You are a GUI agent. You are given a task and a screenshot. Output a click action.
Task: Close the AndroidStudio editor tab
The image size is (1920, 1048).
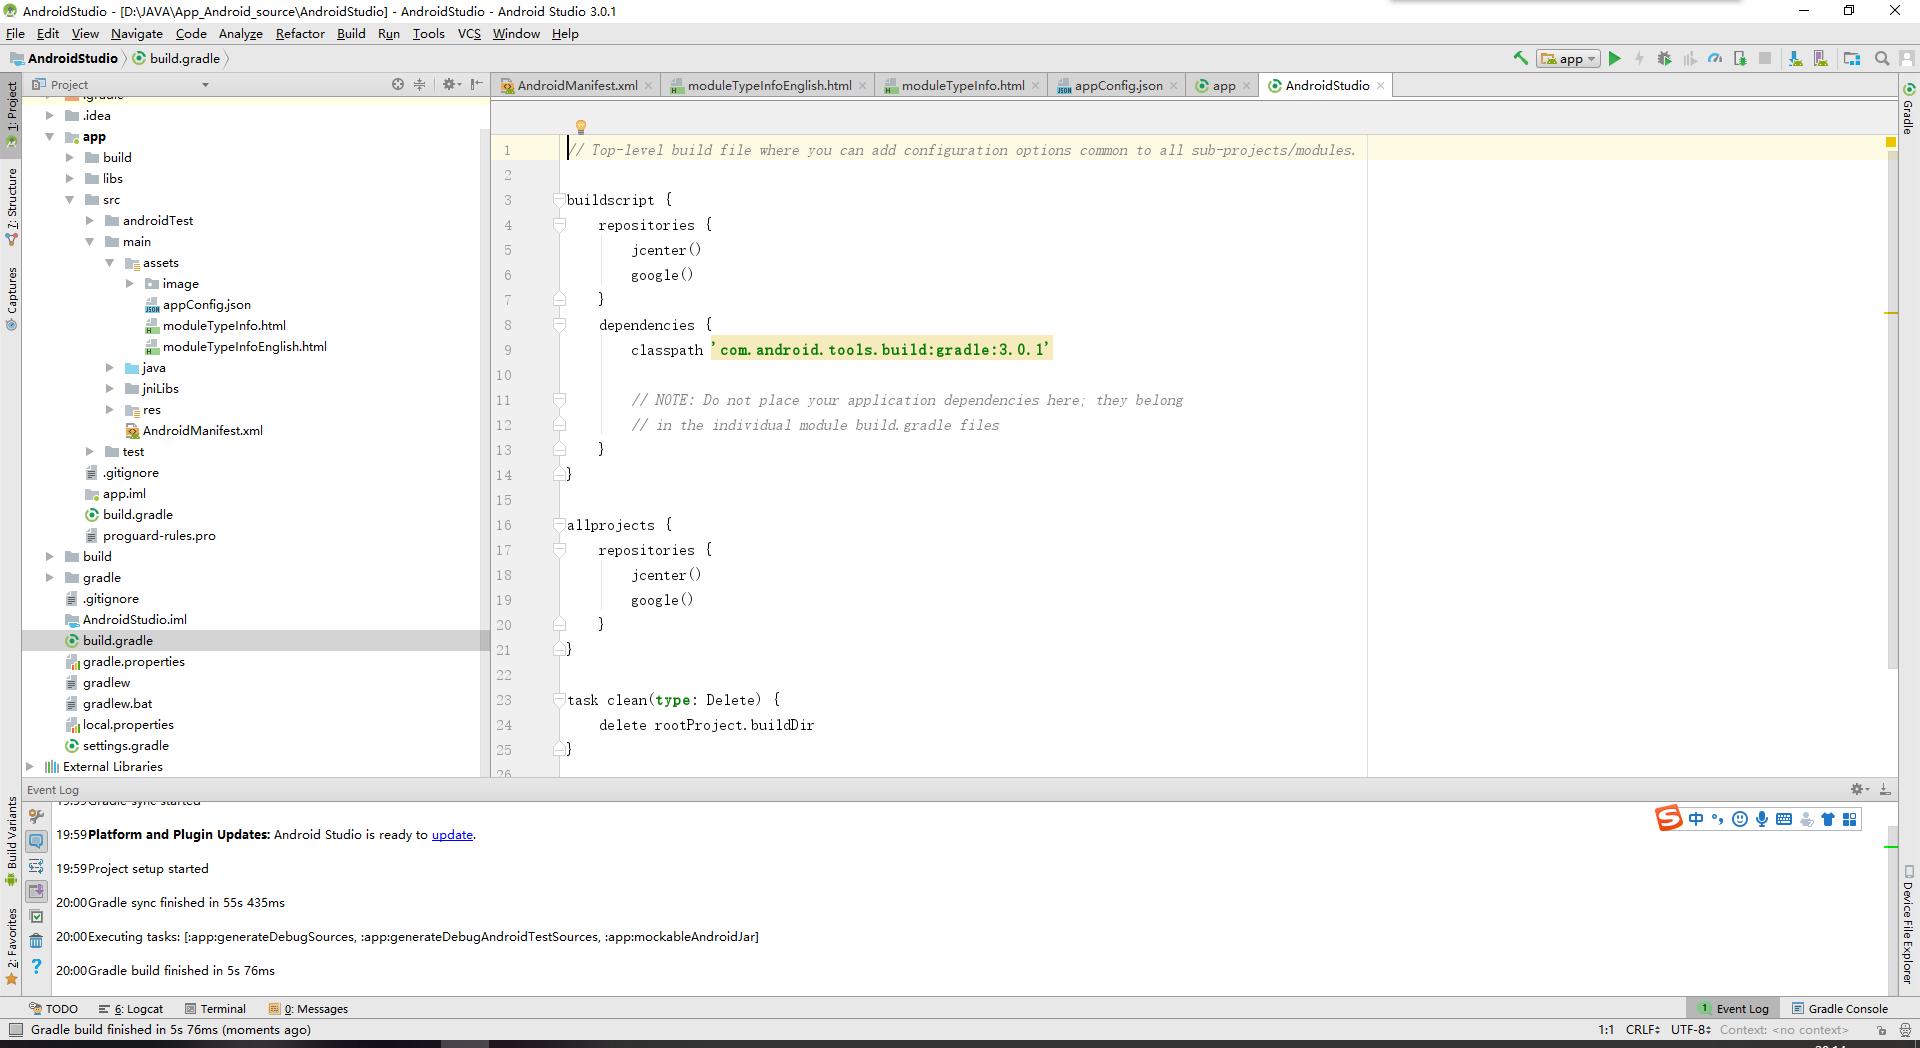[x=1381, y=85]
